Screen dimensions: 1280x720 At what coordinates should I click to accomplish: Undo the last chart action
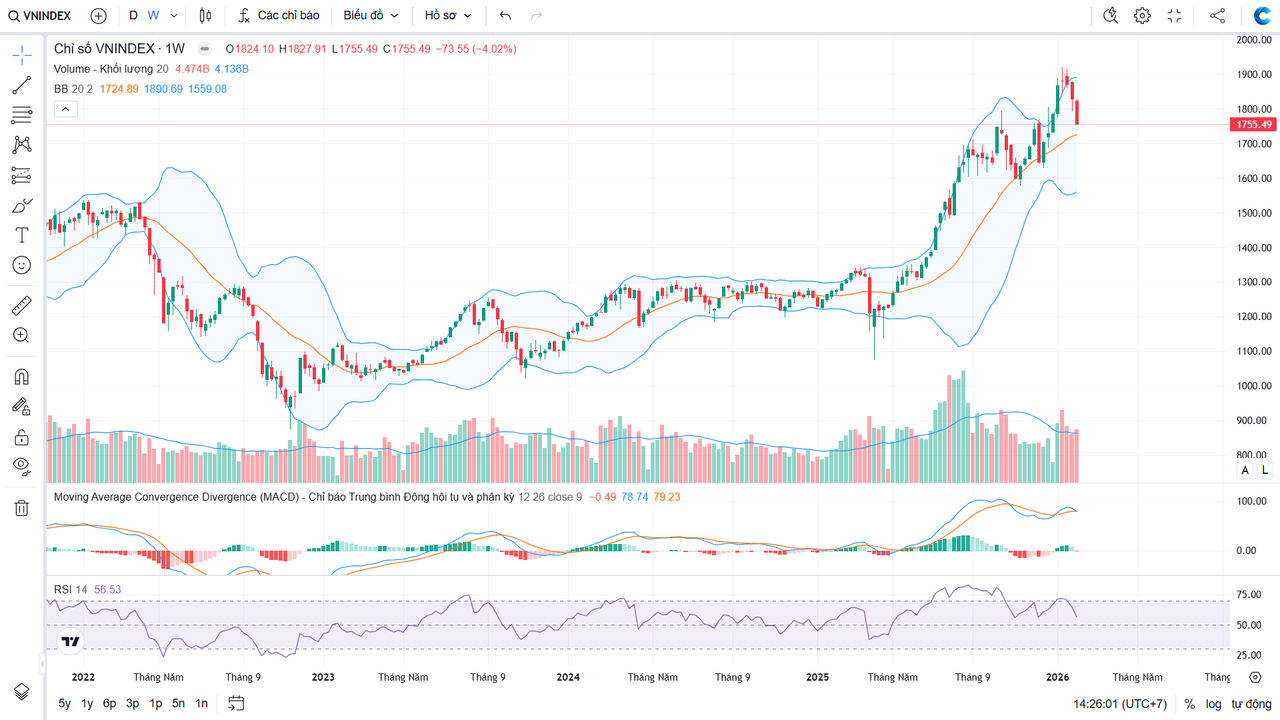coord(505,15)
